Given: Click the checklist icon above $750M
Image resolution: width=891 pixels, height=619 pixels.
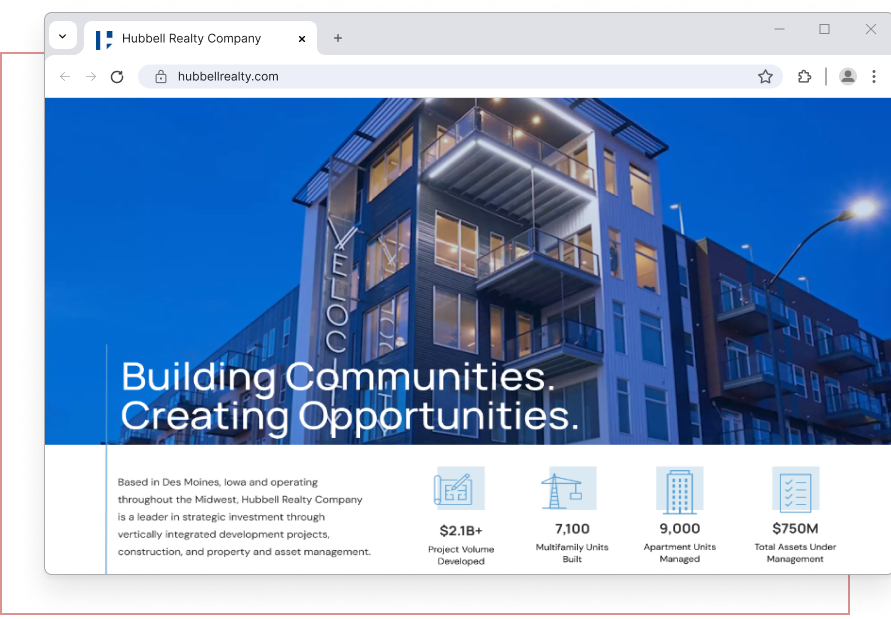Looking at the screenshot, I should (x=795, y=490).
